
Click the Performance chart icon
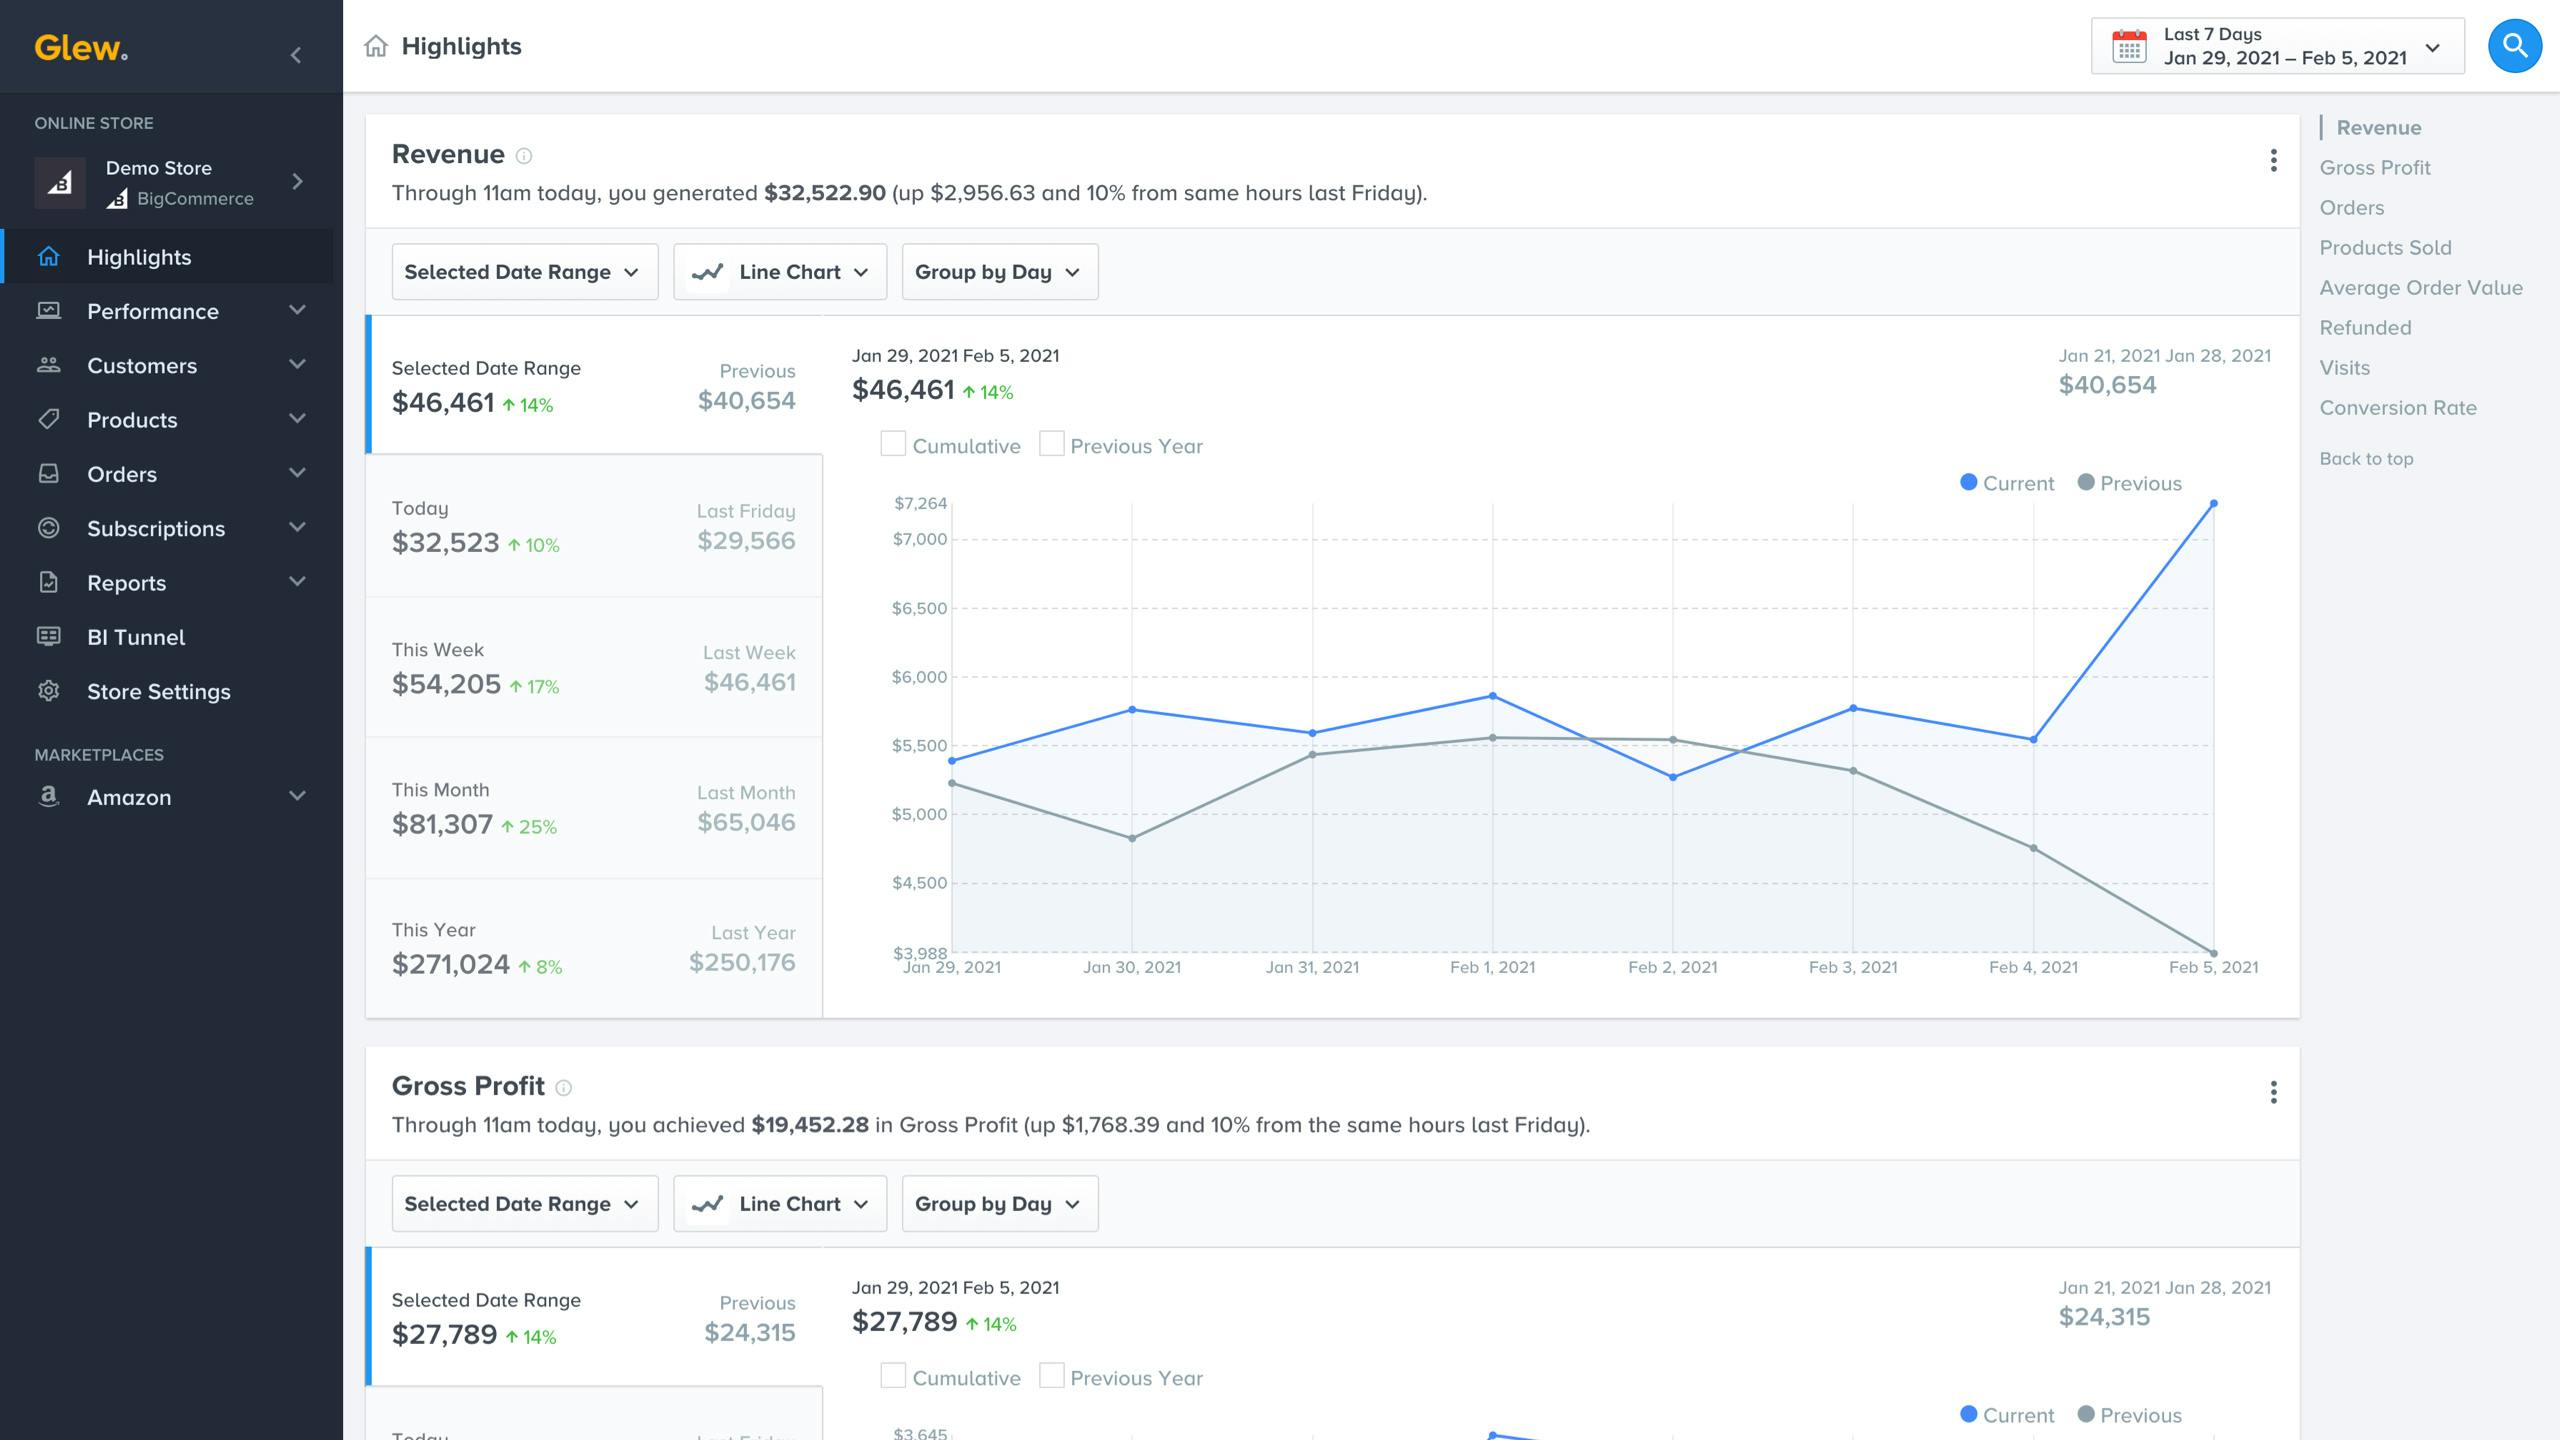click(x=48, y=311)
